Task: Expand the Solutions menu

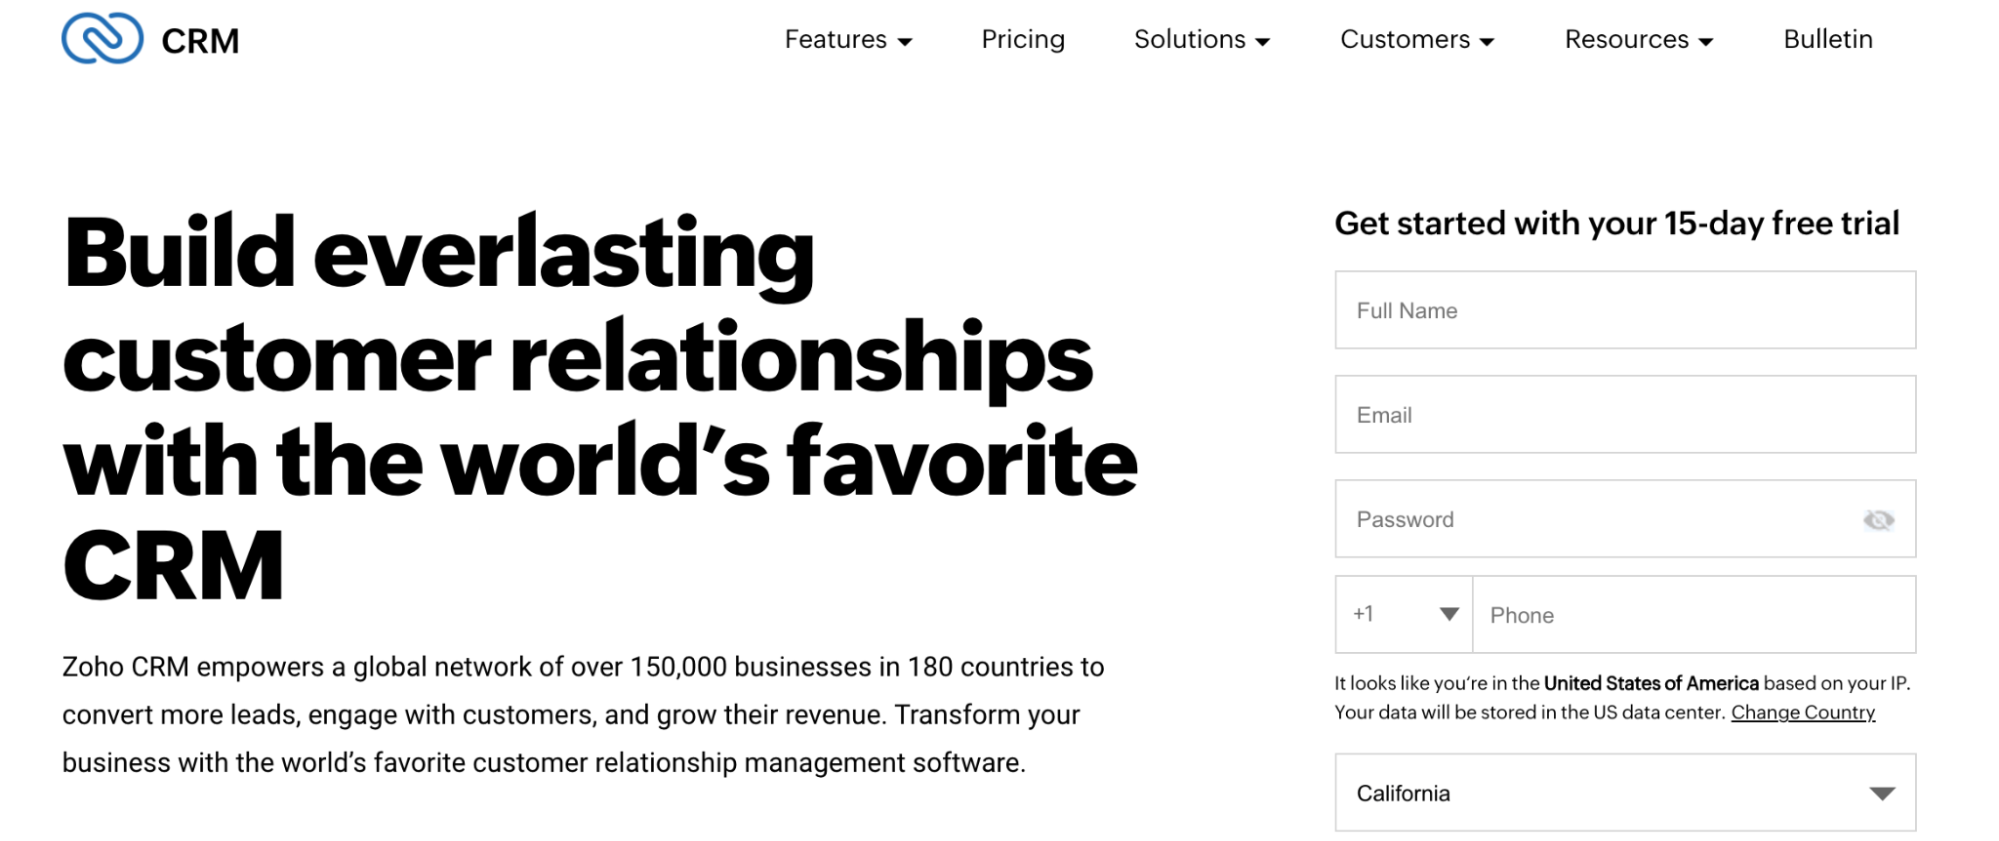Action: [1201, 40]
